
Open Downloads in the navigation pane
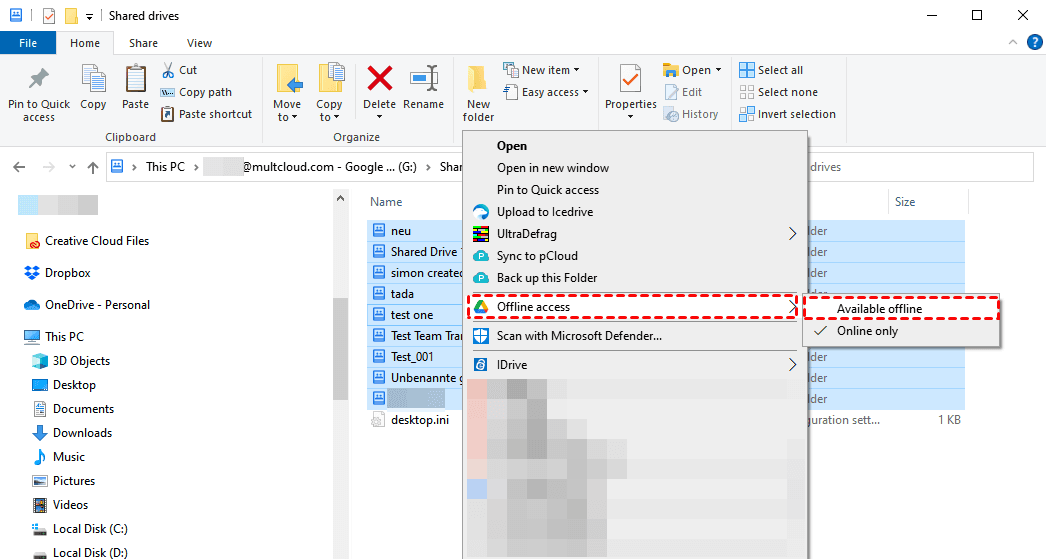click(x=72, y=433)
